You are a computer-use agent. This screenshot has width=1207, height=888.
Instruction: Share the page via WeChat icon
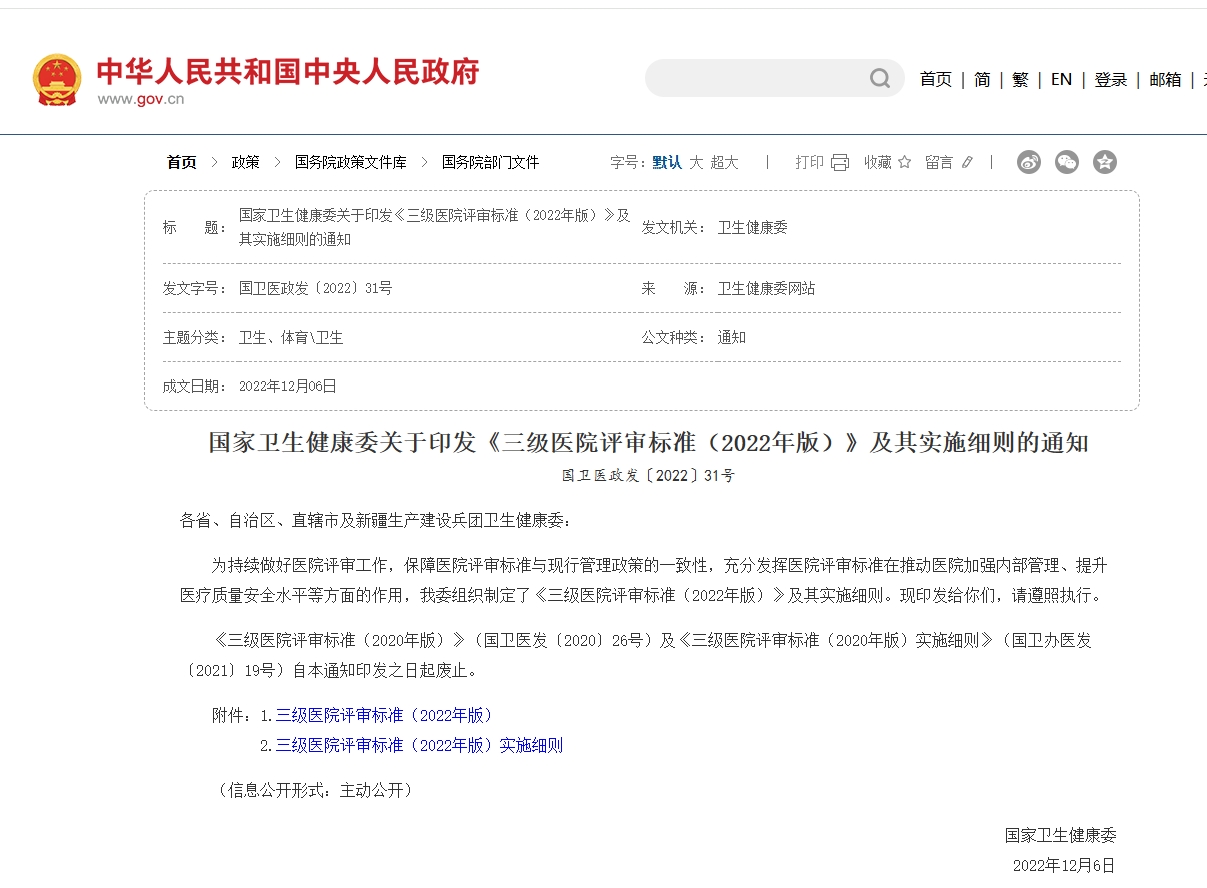coord(1067,162)
